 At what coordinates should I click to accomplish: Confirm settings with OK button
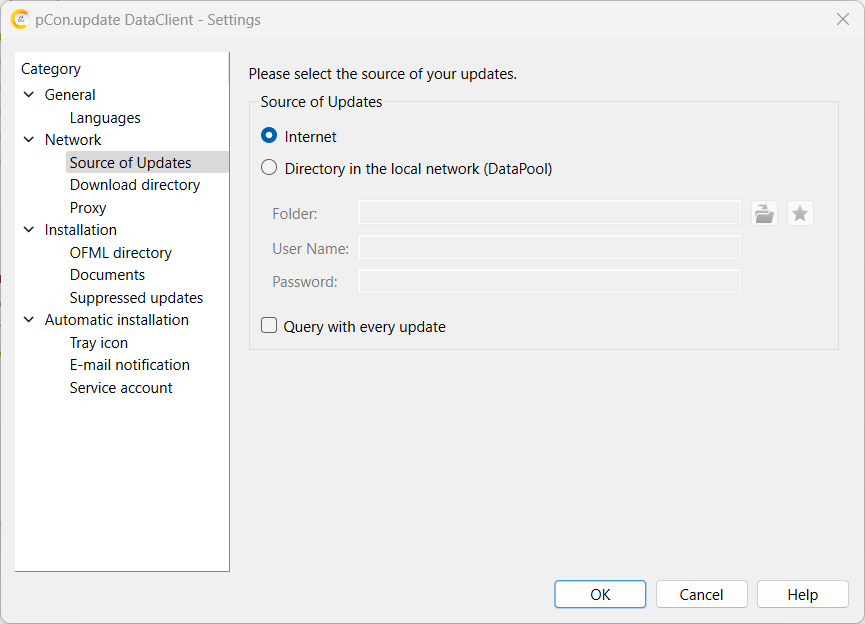pos(600,594)
